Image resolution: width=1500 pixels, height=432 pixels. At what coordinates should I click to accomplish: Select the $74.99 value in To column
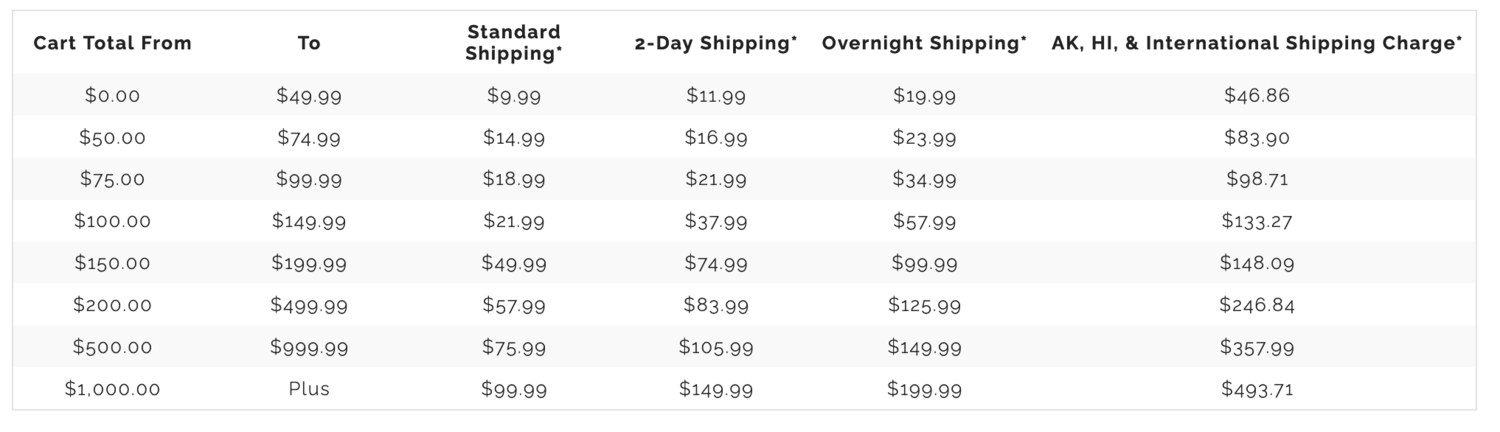308,138
